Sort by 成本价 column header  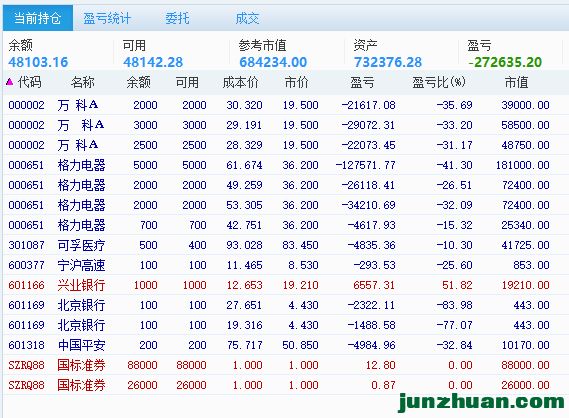240,82
